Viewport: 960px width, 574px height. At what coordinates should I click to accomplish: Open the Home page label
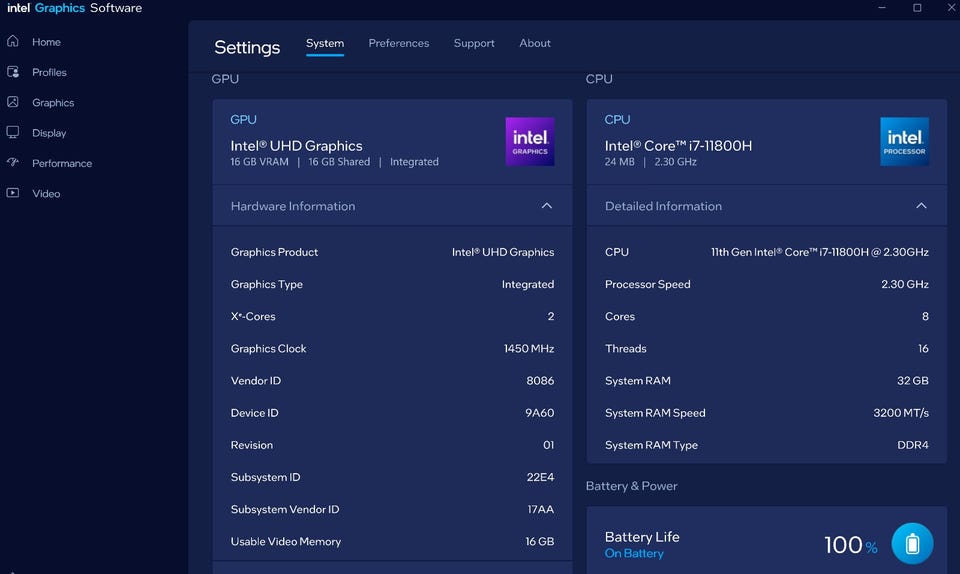coord(47,42)
